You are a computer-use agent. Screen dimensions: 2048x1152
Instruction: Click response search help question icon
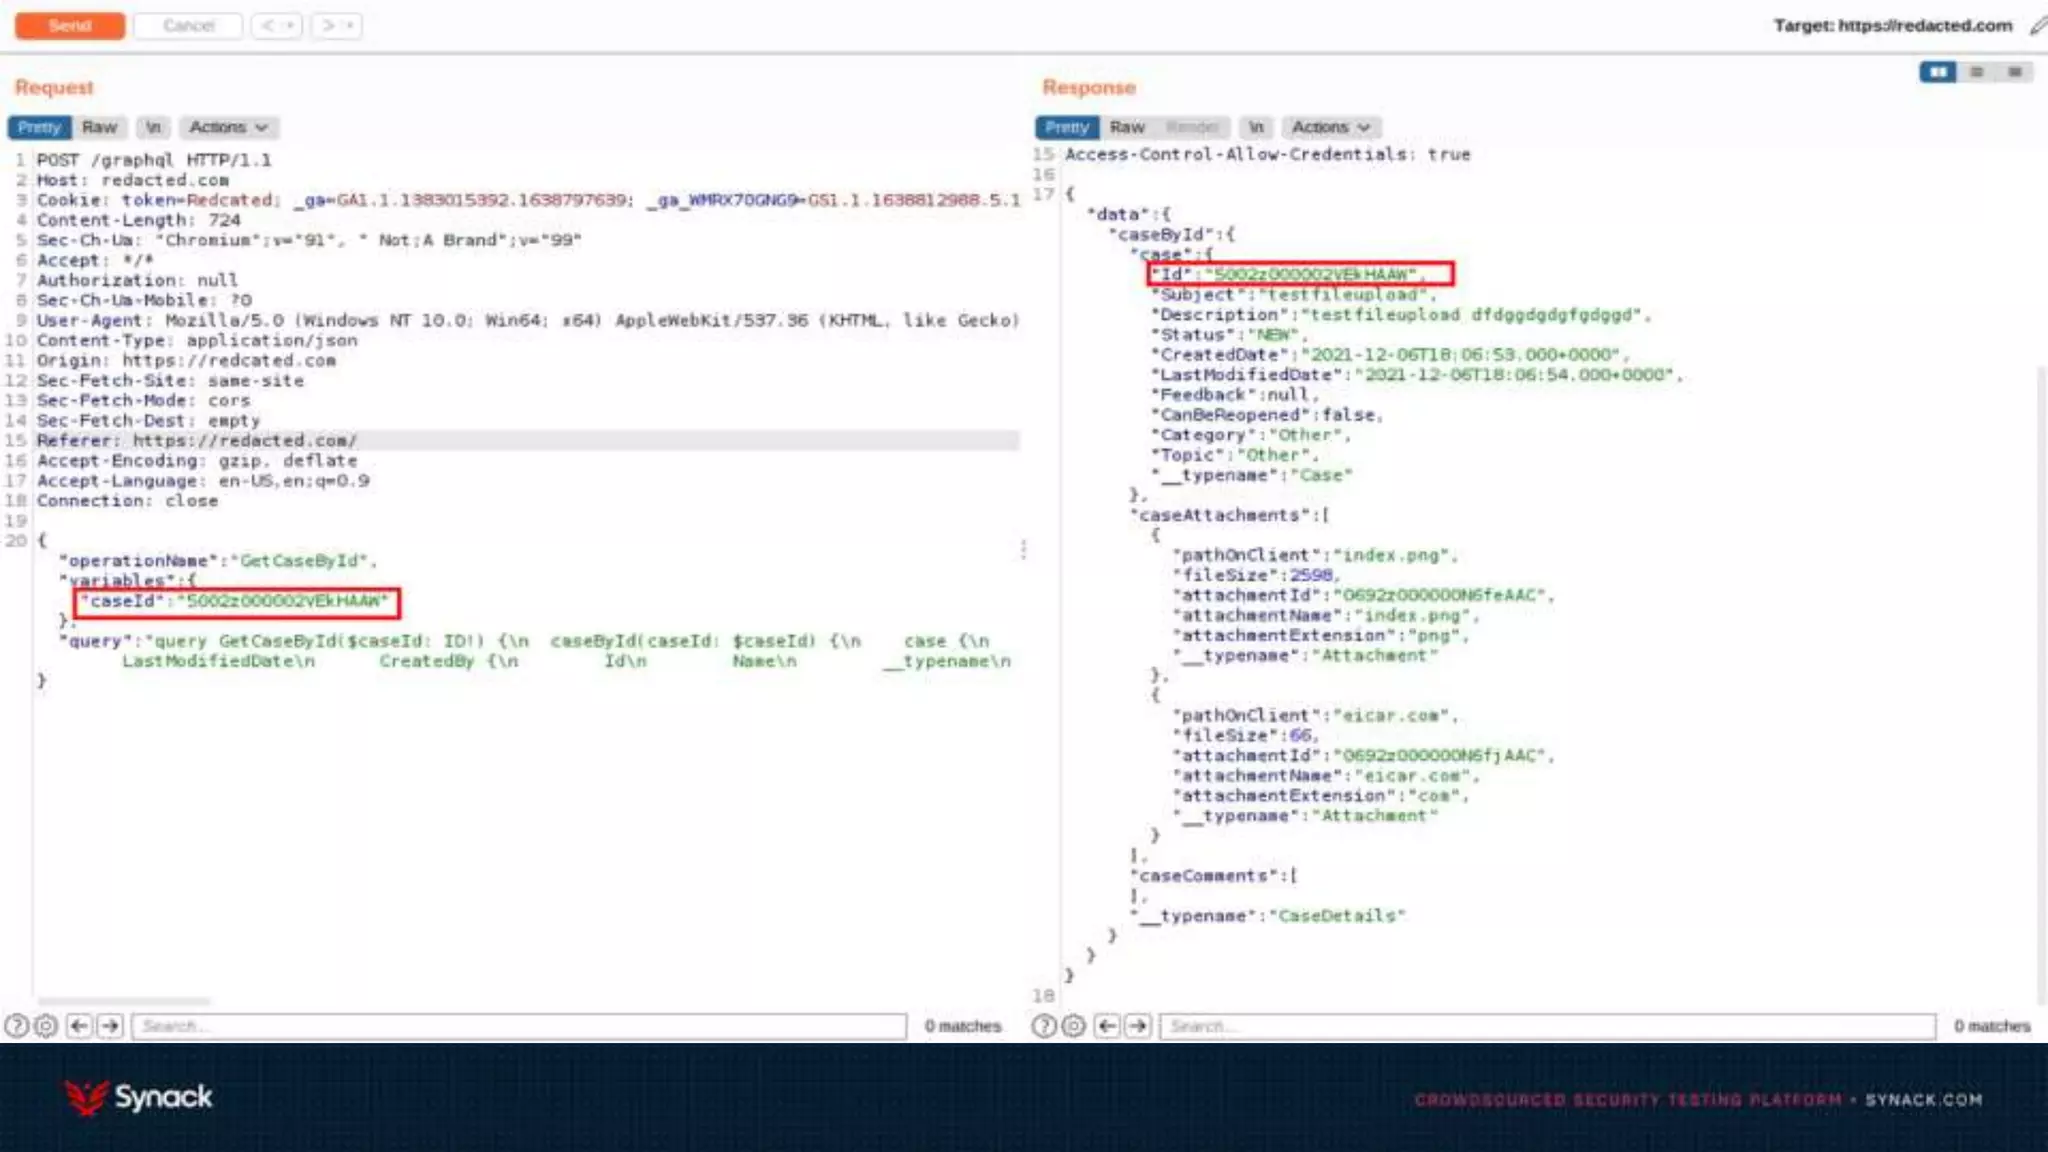1043,1026
